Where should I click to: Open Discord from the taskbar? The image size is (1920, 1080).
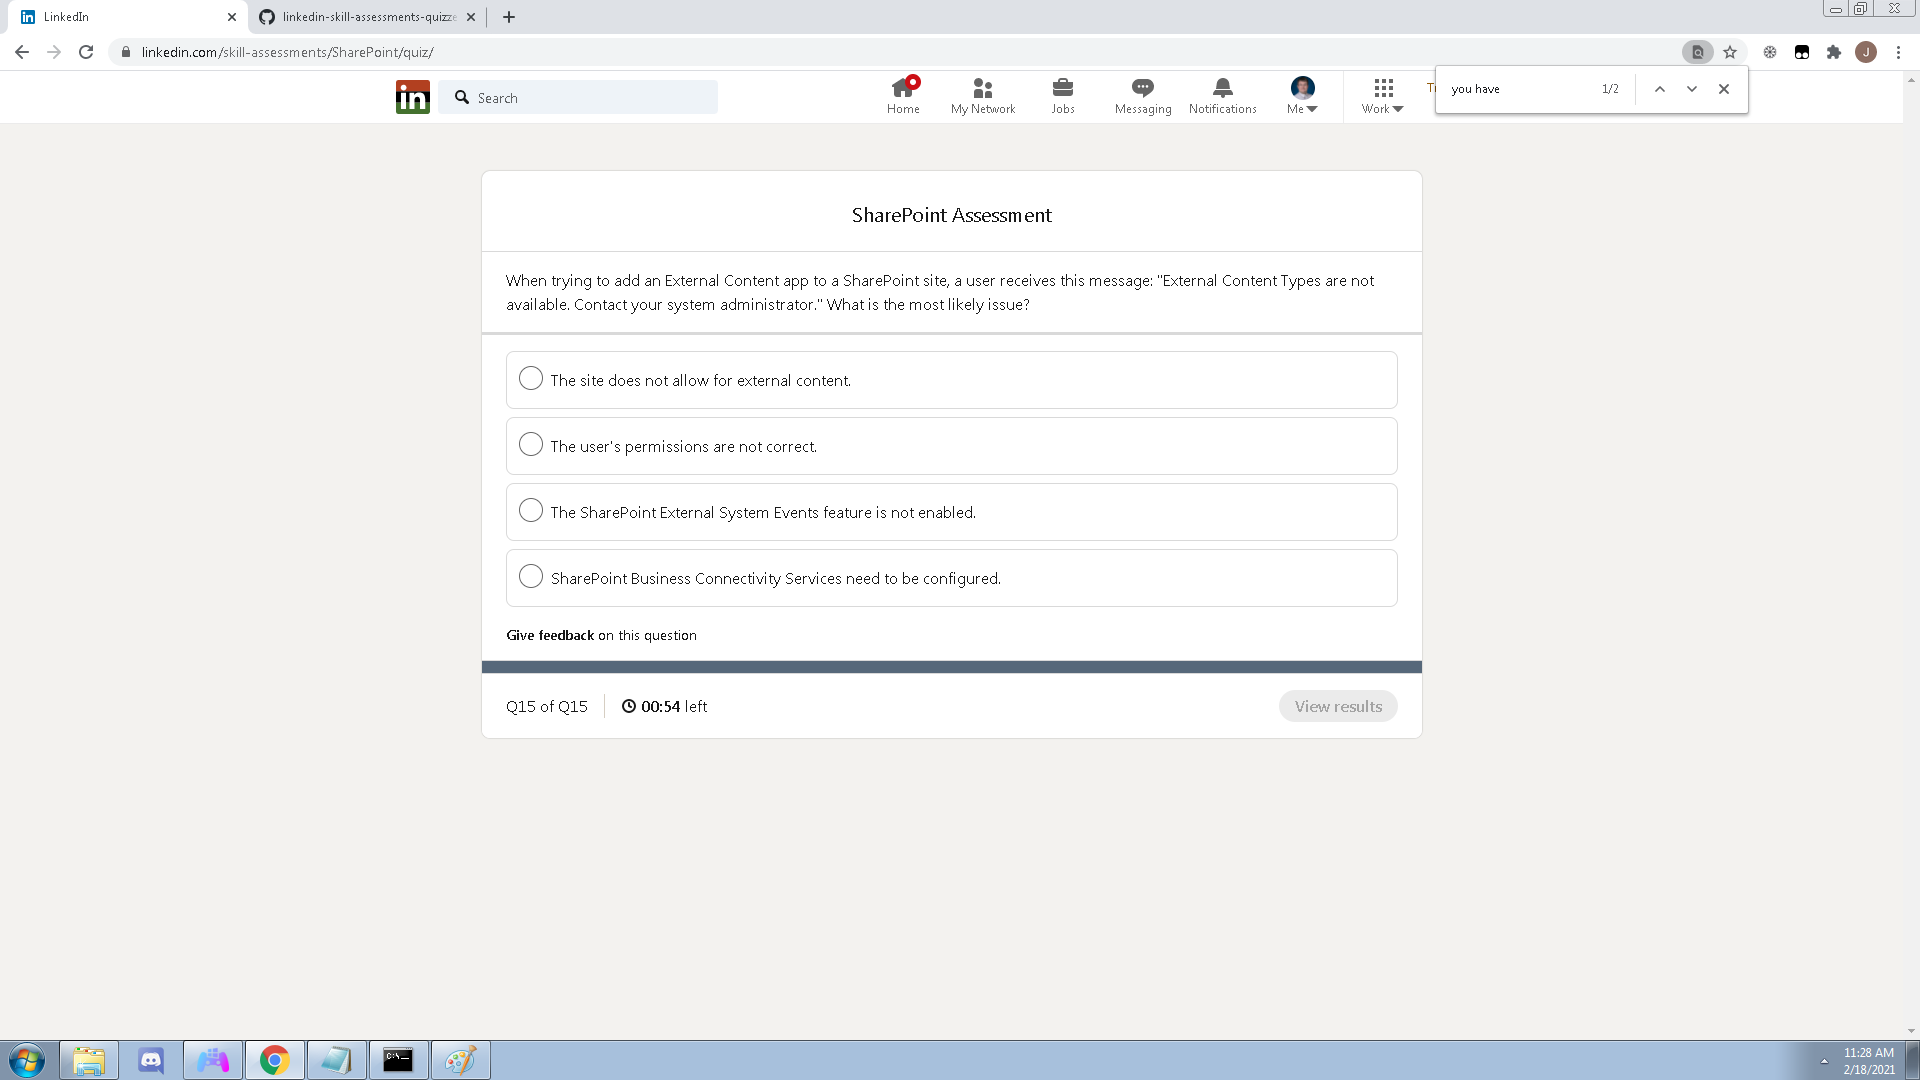pyautogui.click(x=150, y=1059)
